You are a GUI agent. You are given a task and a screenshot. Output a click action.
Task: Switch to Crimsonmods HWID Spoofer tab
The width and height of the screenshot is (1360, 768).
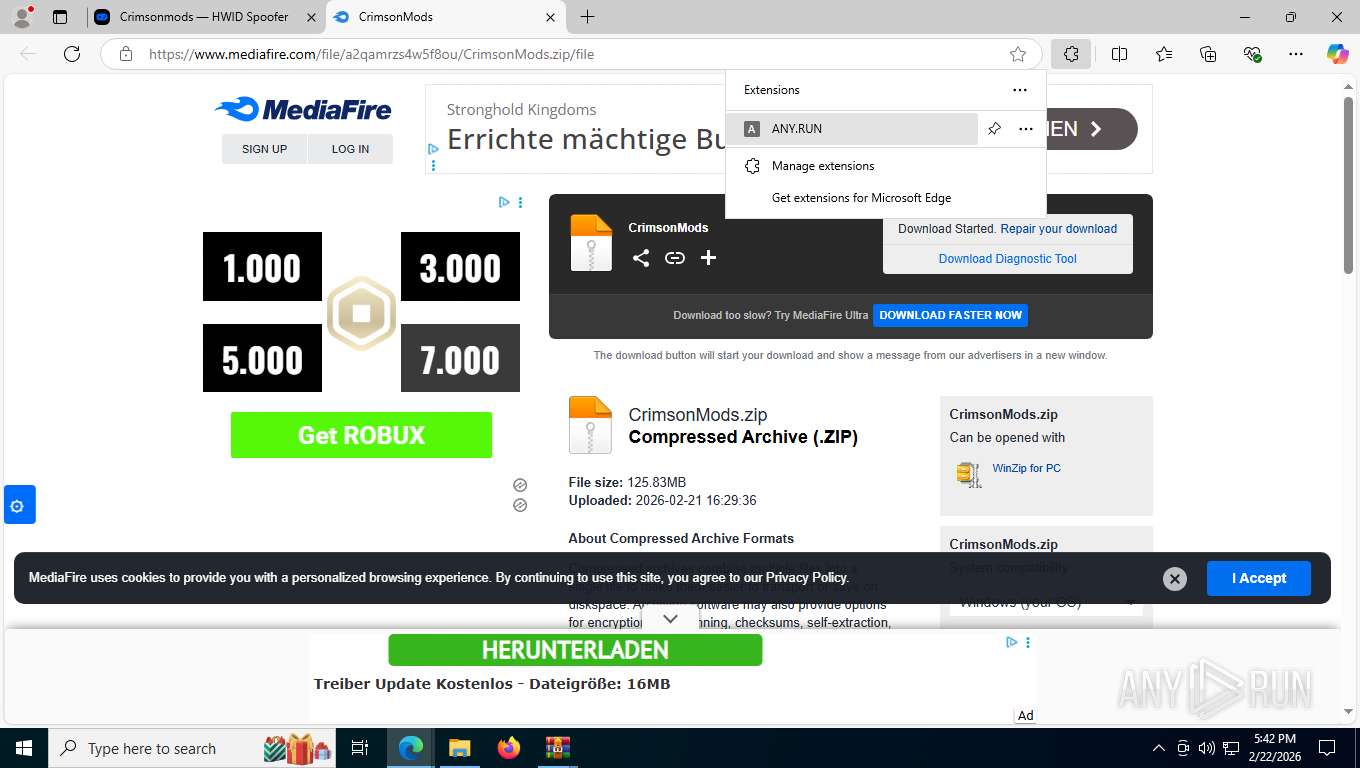pyautogui.click(x=204, y=17)
